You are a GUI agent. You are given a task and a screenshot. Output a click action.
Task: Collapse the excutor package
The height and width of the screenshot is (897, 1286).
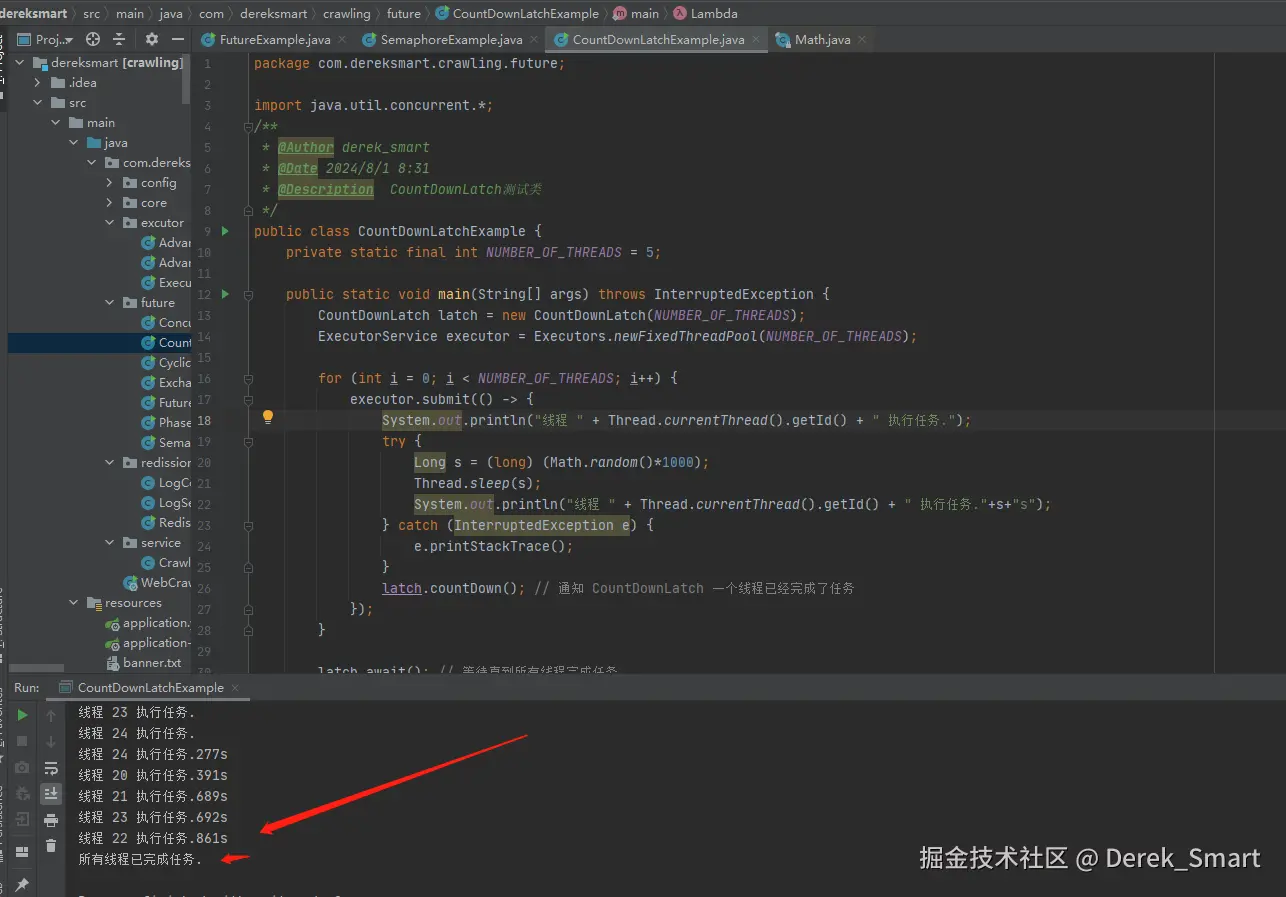tap(110, 222)
